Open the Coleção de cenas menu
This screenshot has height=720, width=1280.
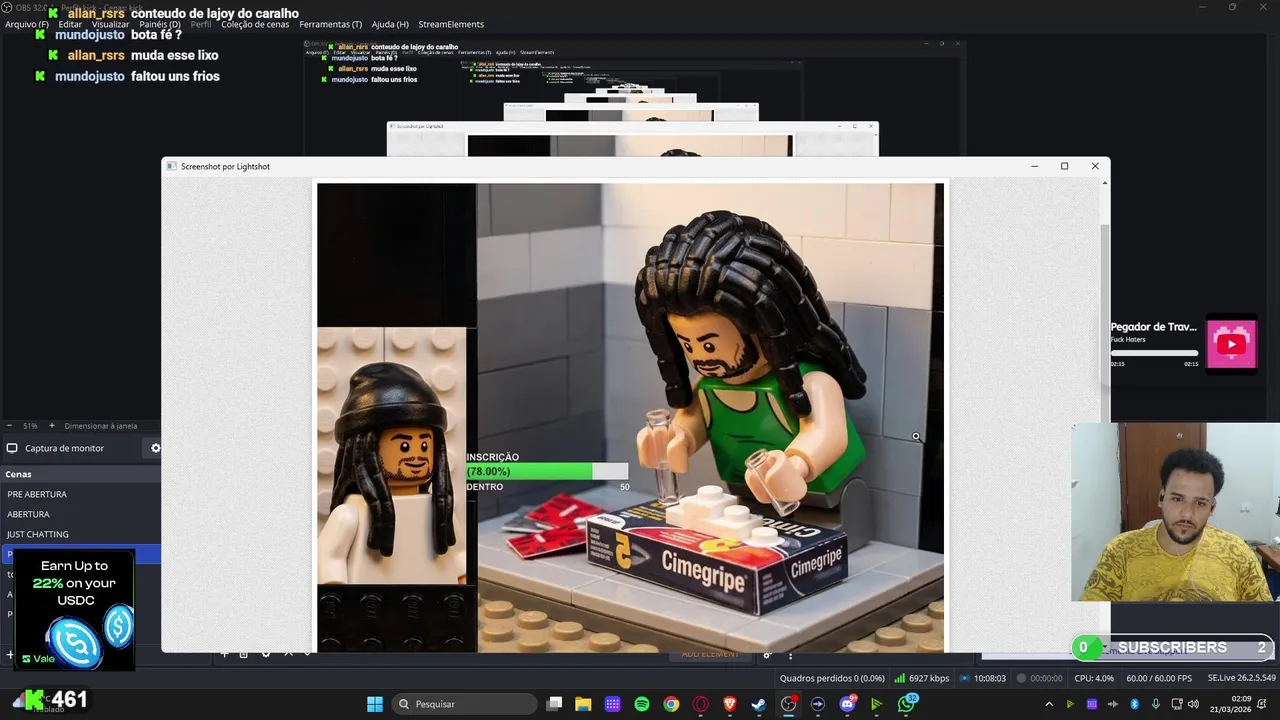click(255, 24)
